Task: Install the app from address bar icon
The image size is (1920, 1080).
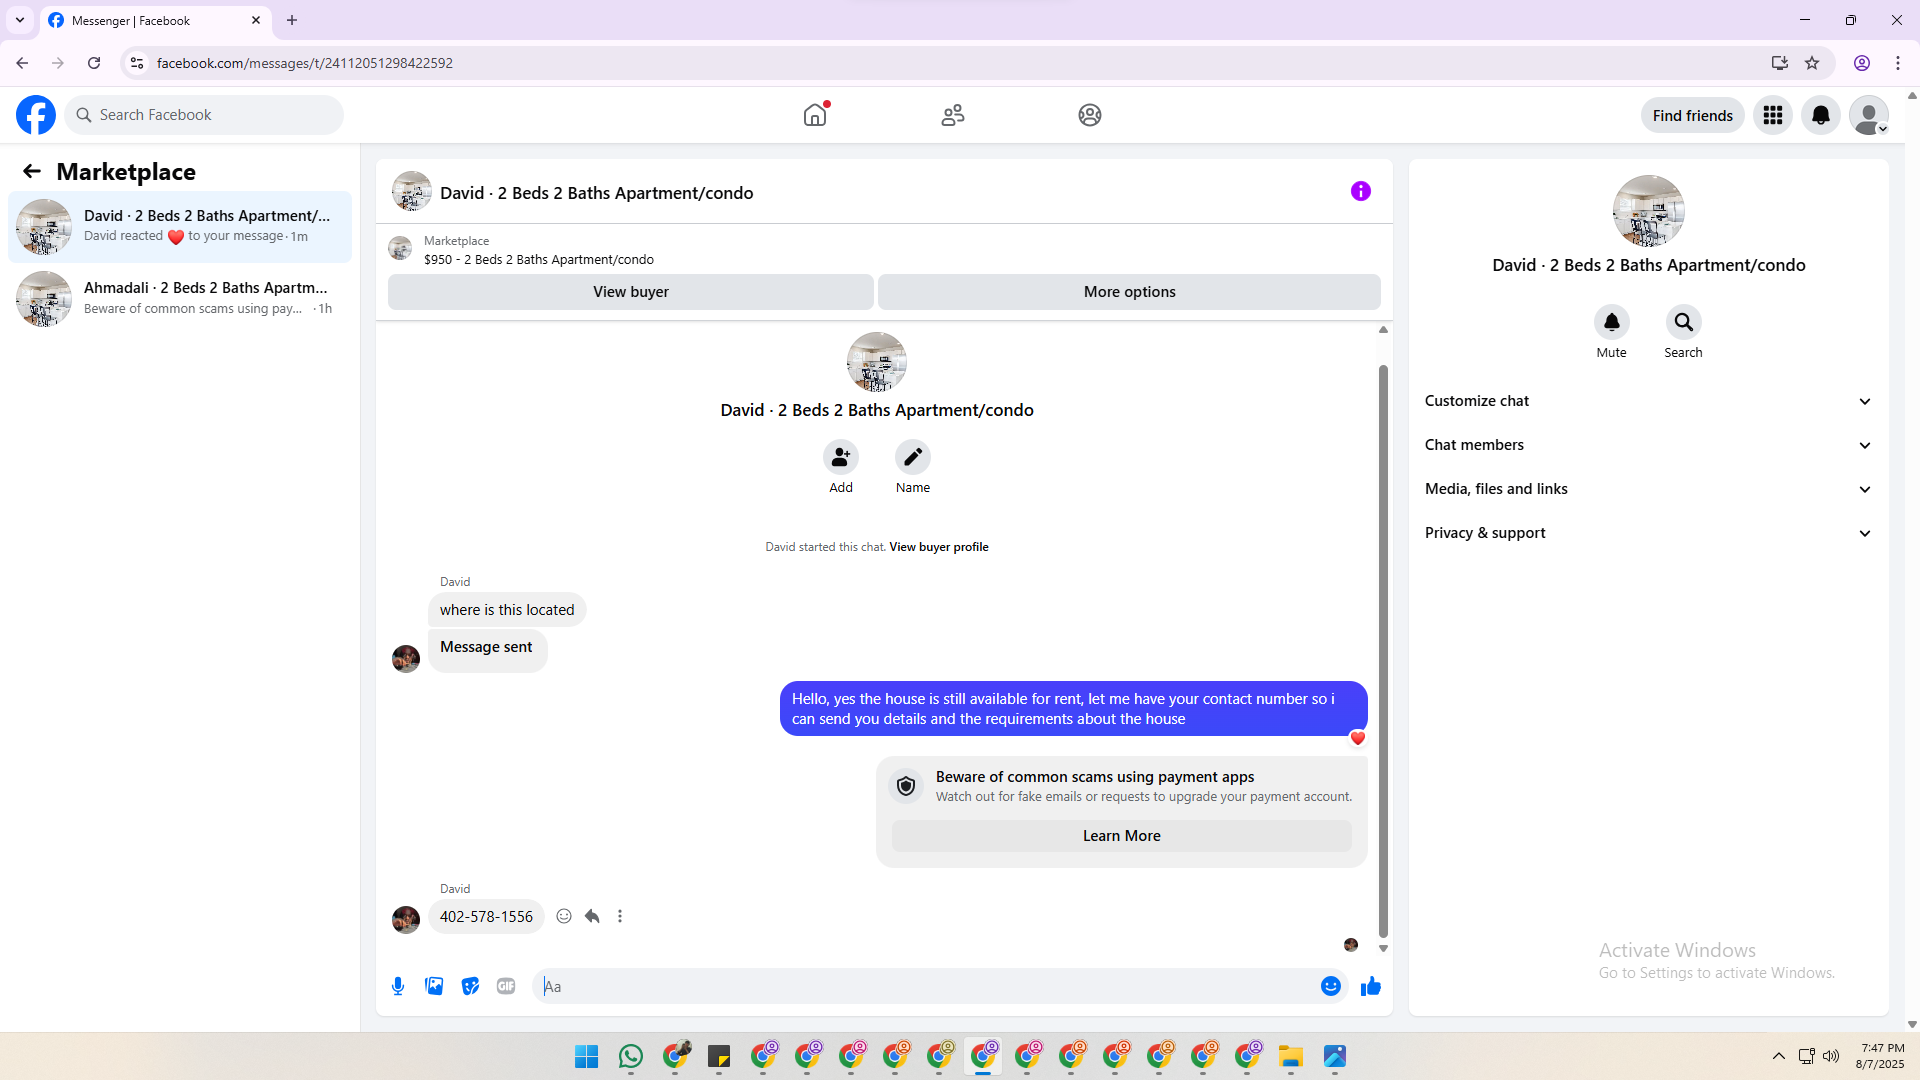Action: tap(1780, 63)
